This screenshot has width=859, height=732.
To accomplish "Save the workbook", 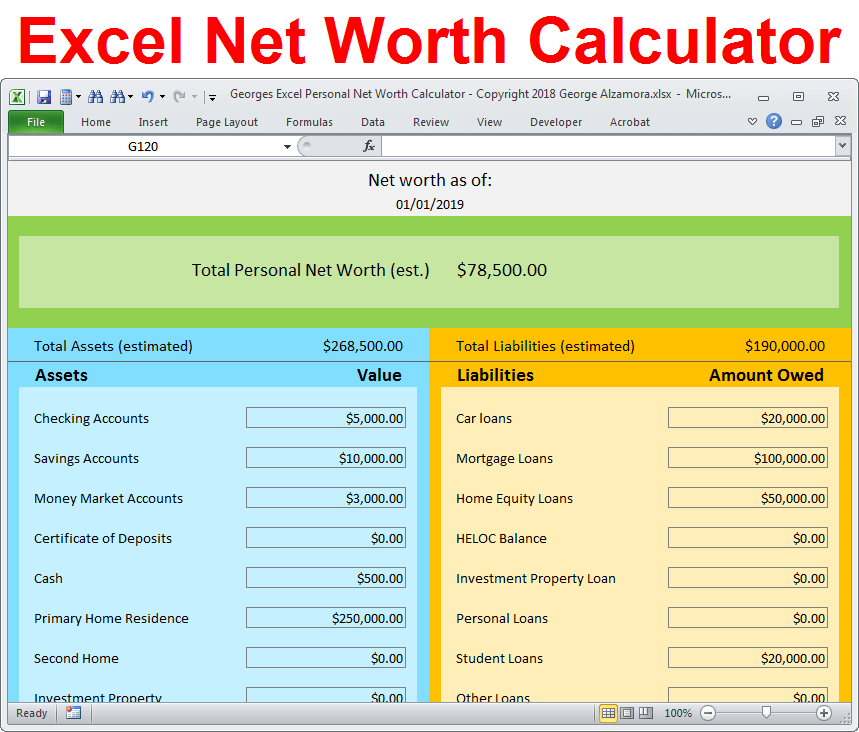I will (43, 96).
